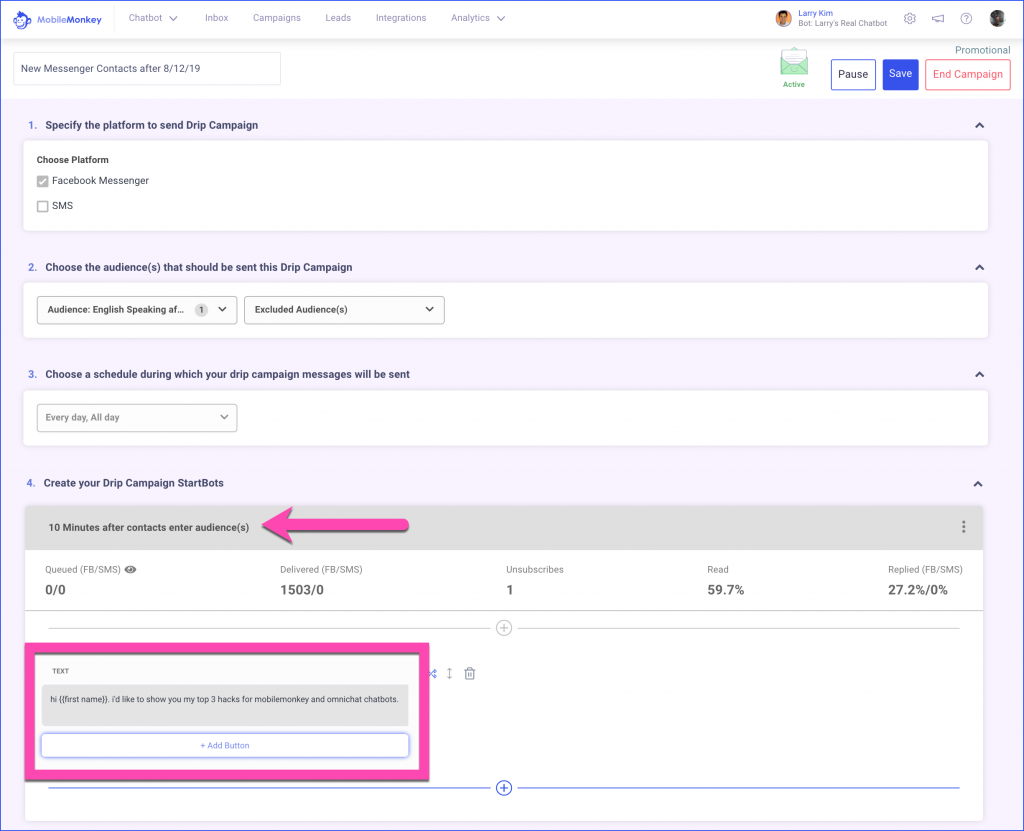Delete the text widget with the trash icon
Screen dimensions: 1024x831
point(470,674)
